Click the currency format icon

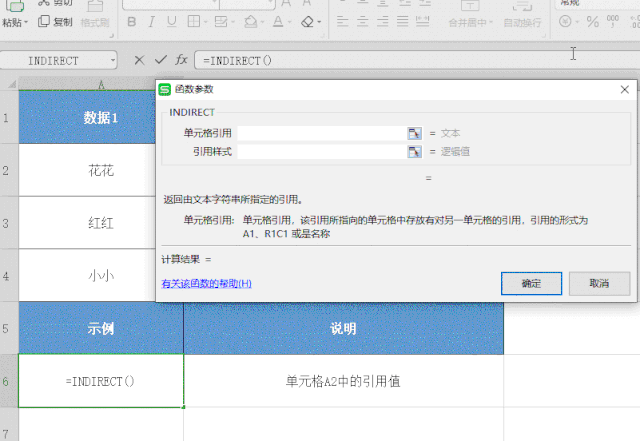565,21
